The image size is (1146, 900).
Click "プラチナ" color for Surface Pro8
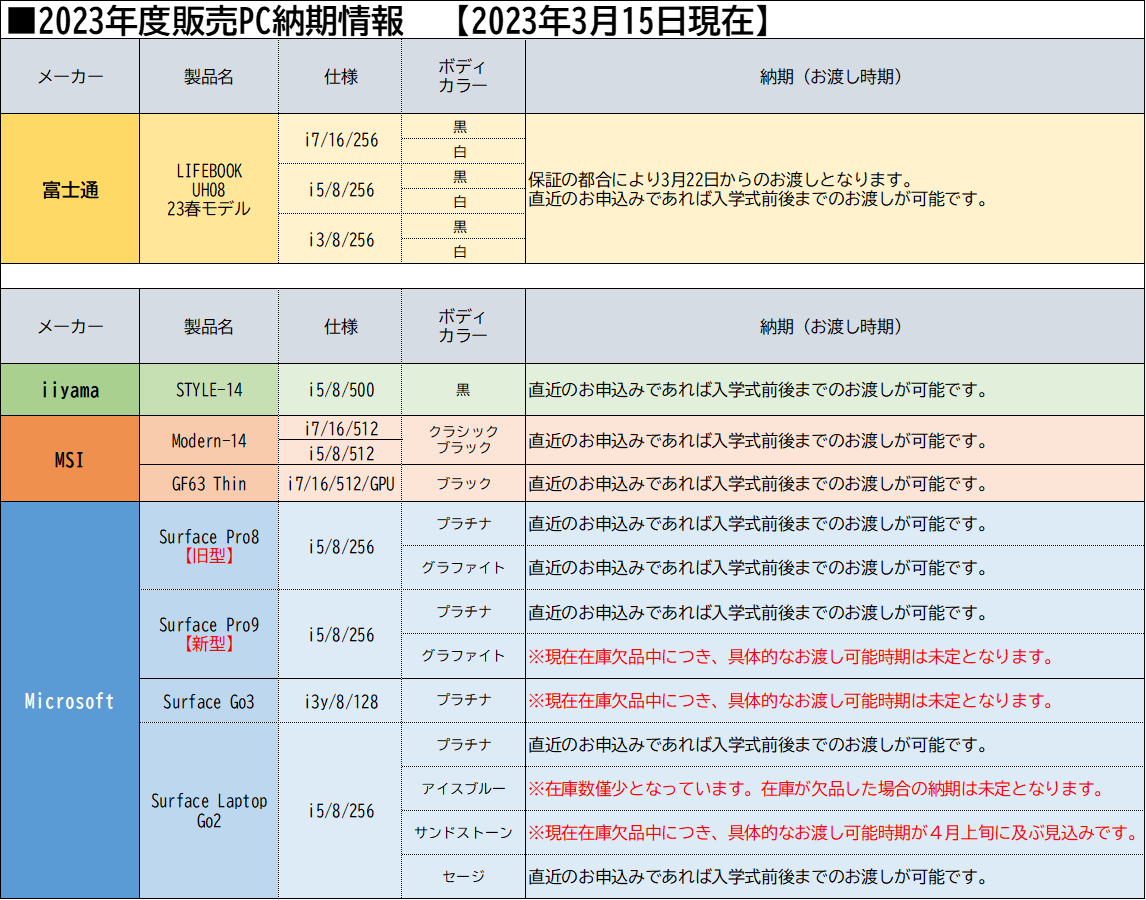click(x=463, y=523)
